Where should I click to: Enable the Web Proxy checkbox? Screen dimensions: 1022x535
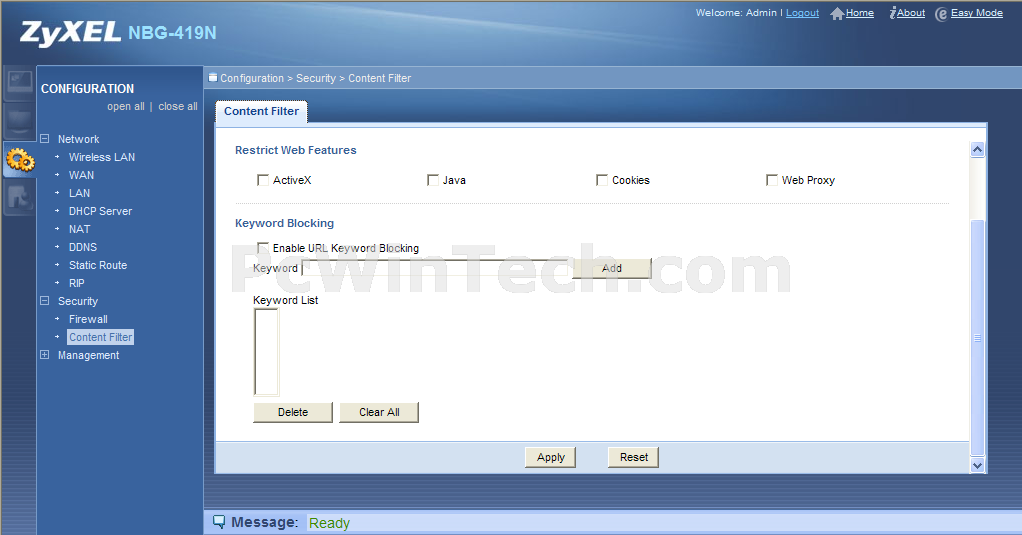click(x=772, y=180)
